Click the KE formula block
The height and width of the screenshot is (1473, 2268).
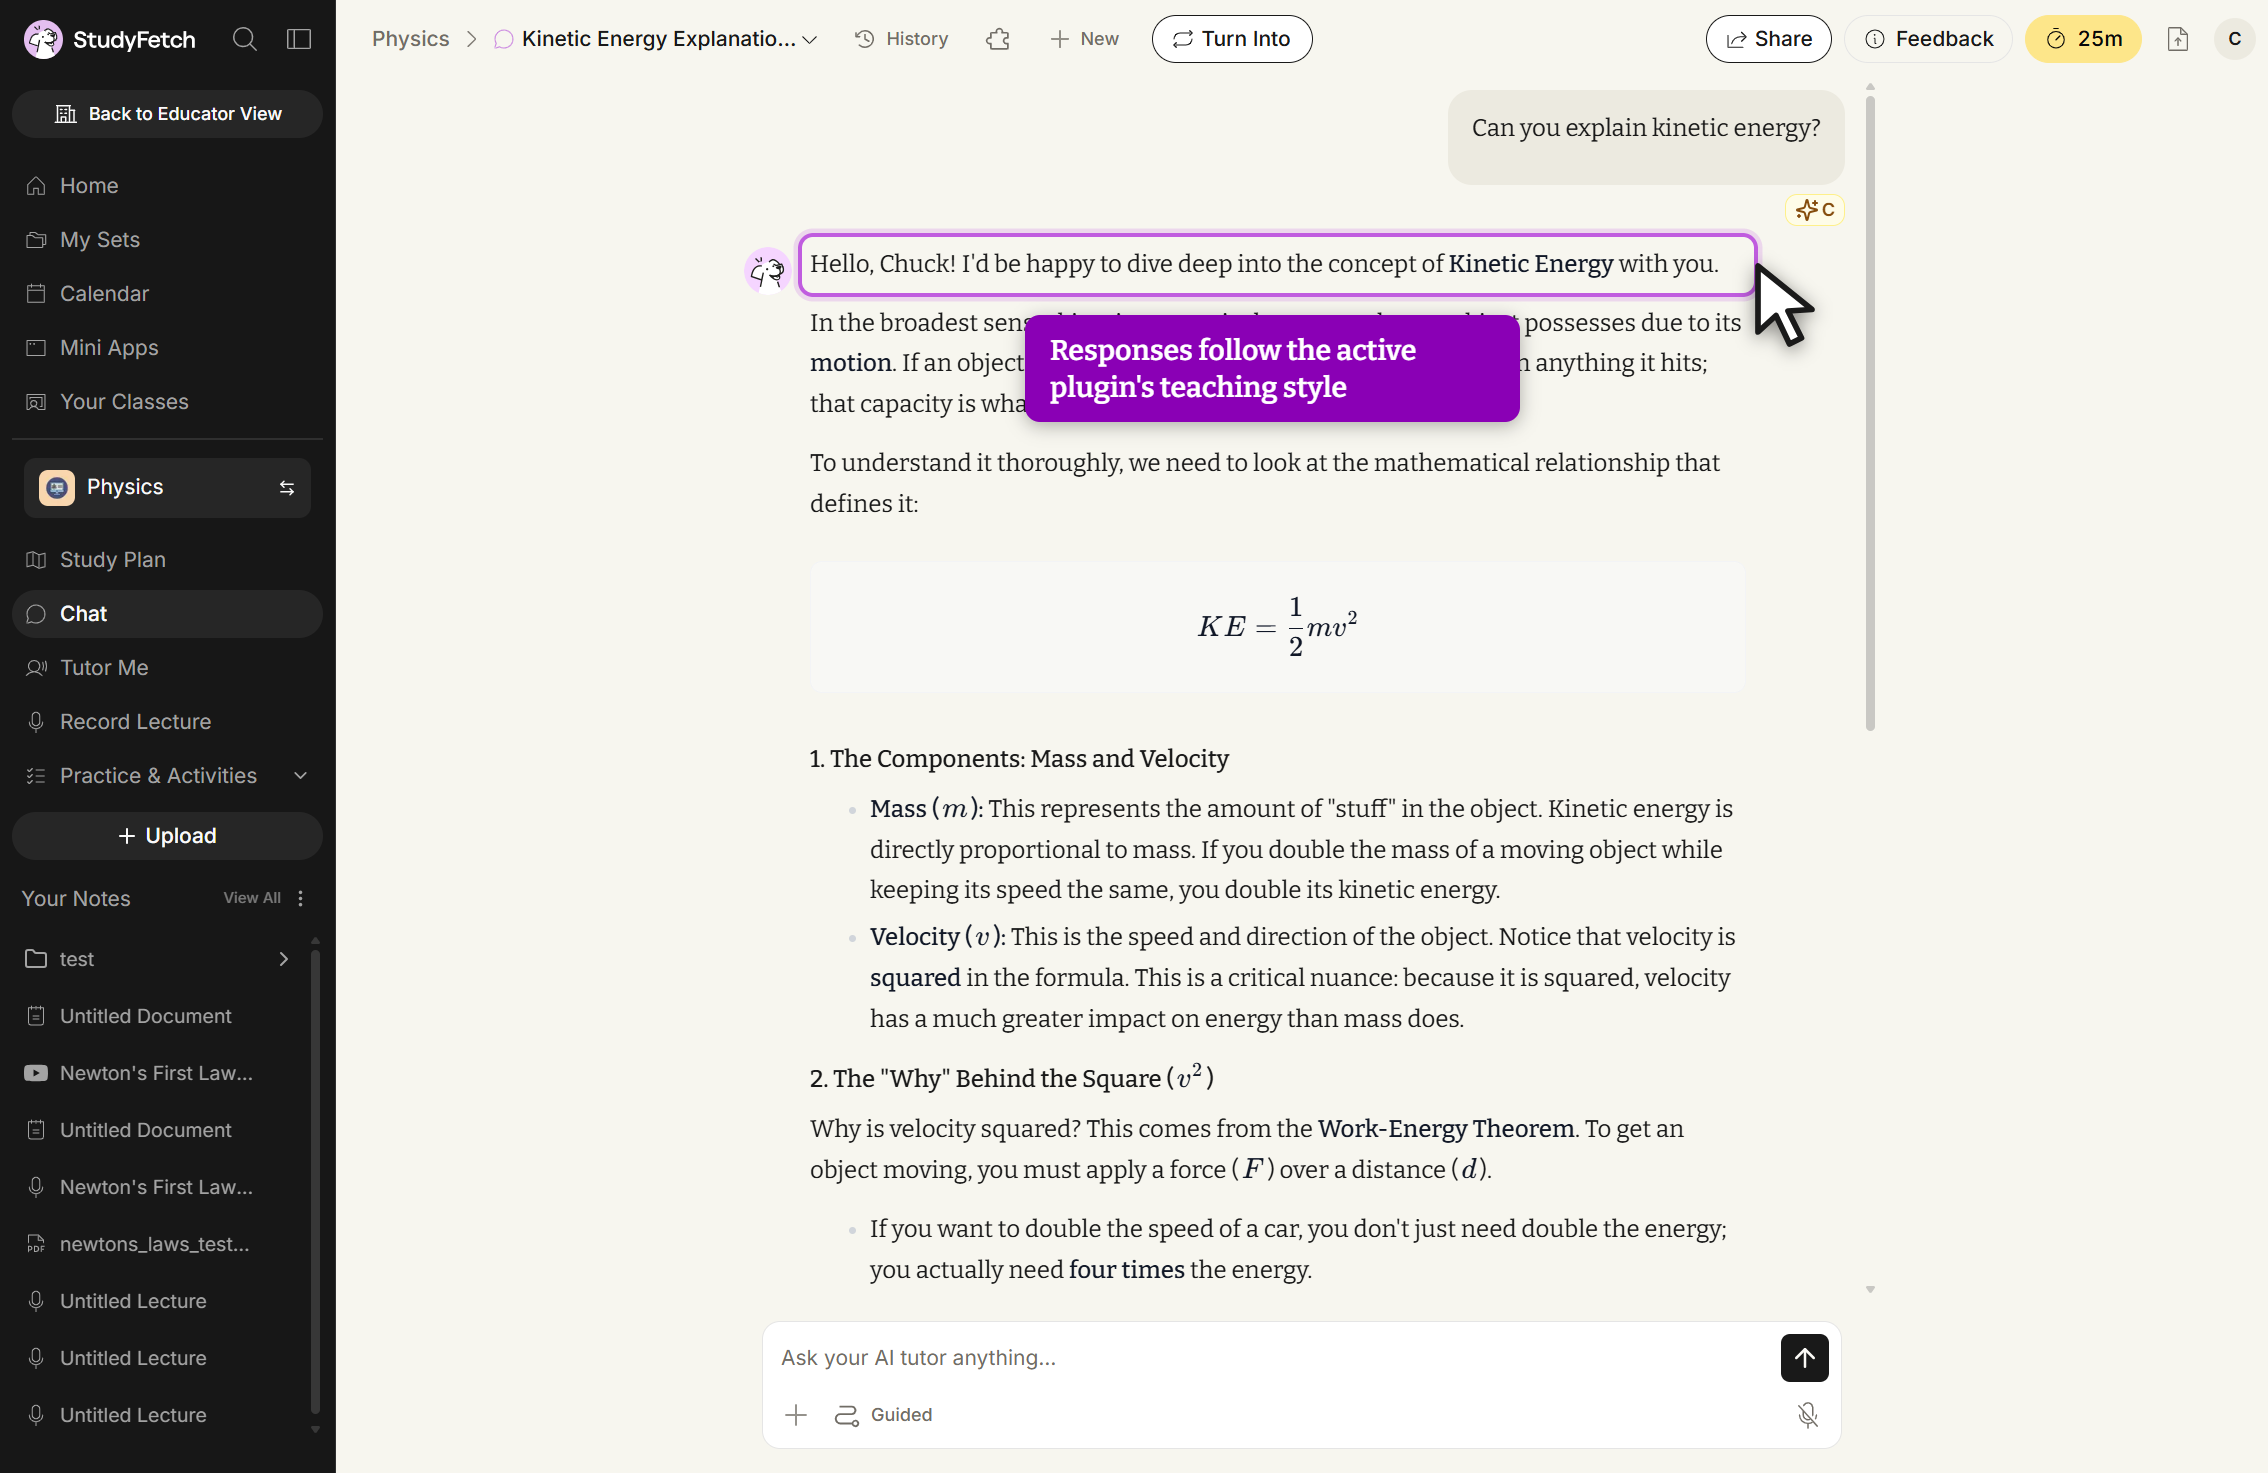[x=1277, y=627]
